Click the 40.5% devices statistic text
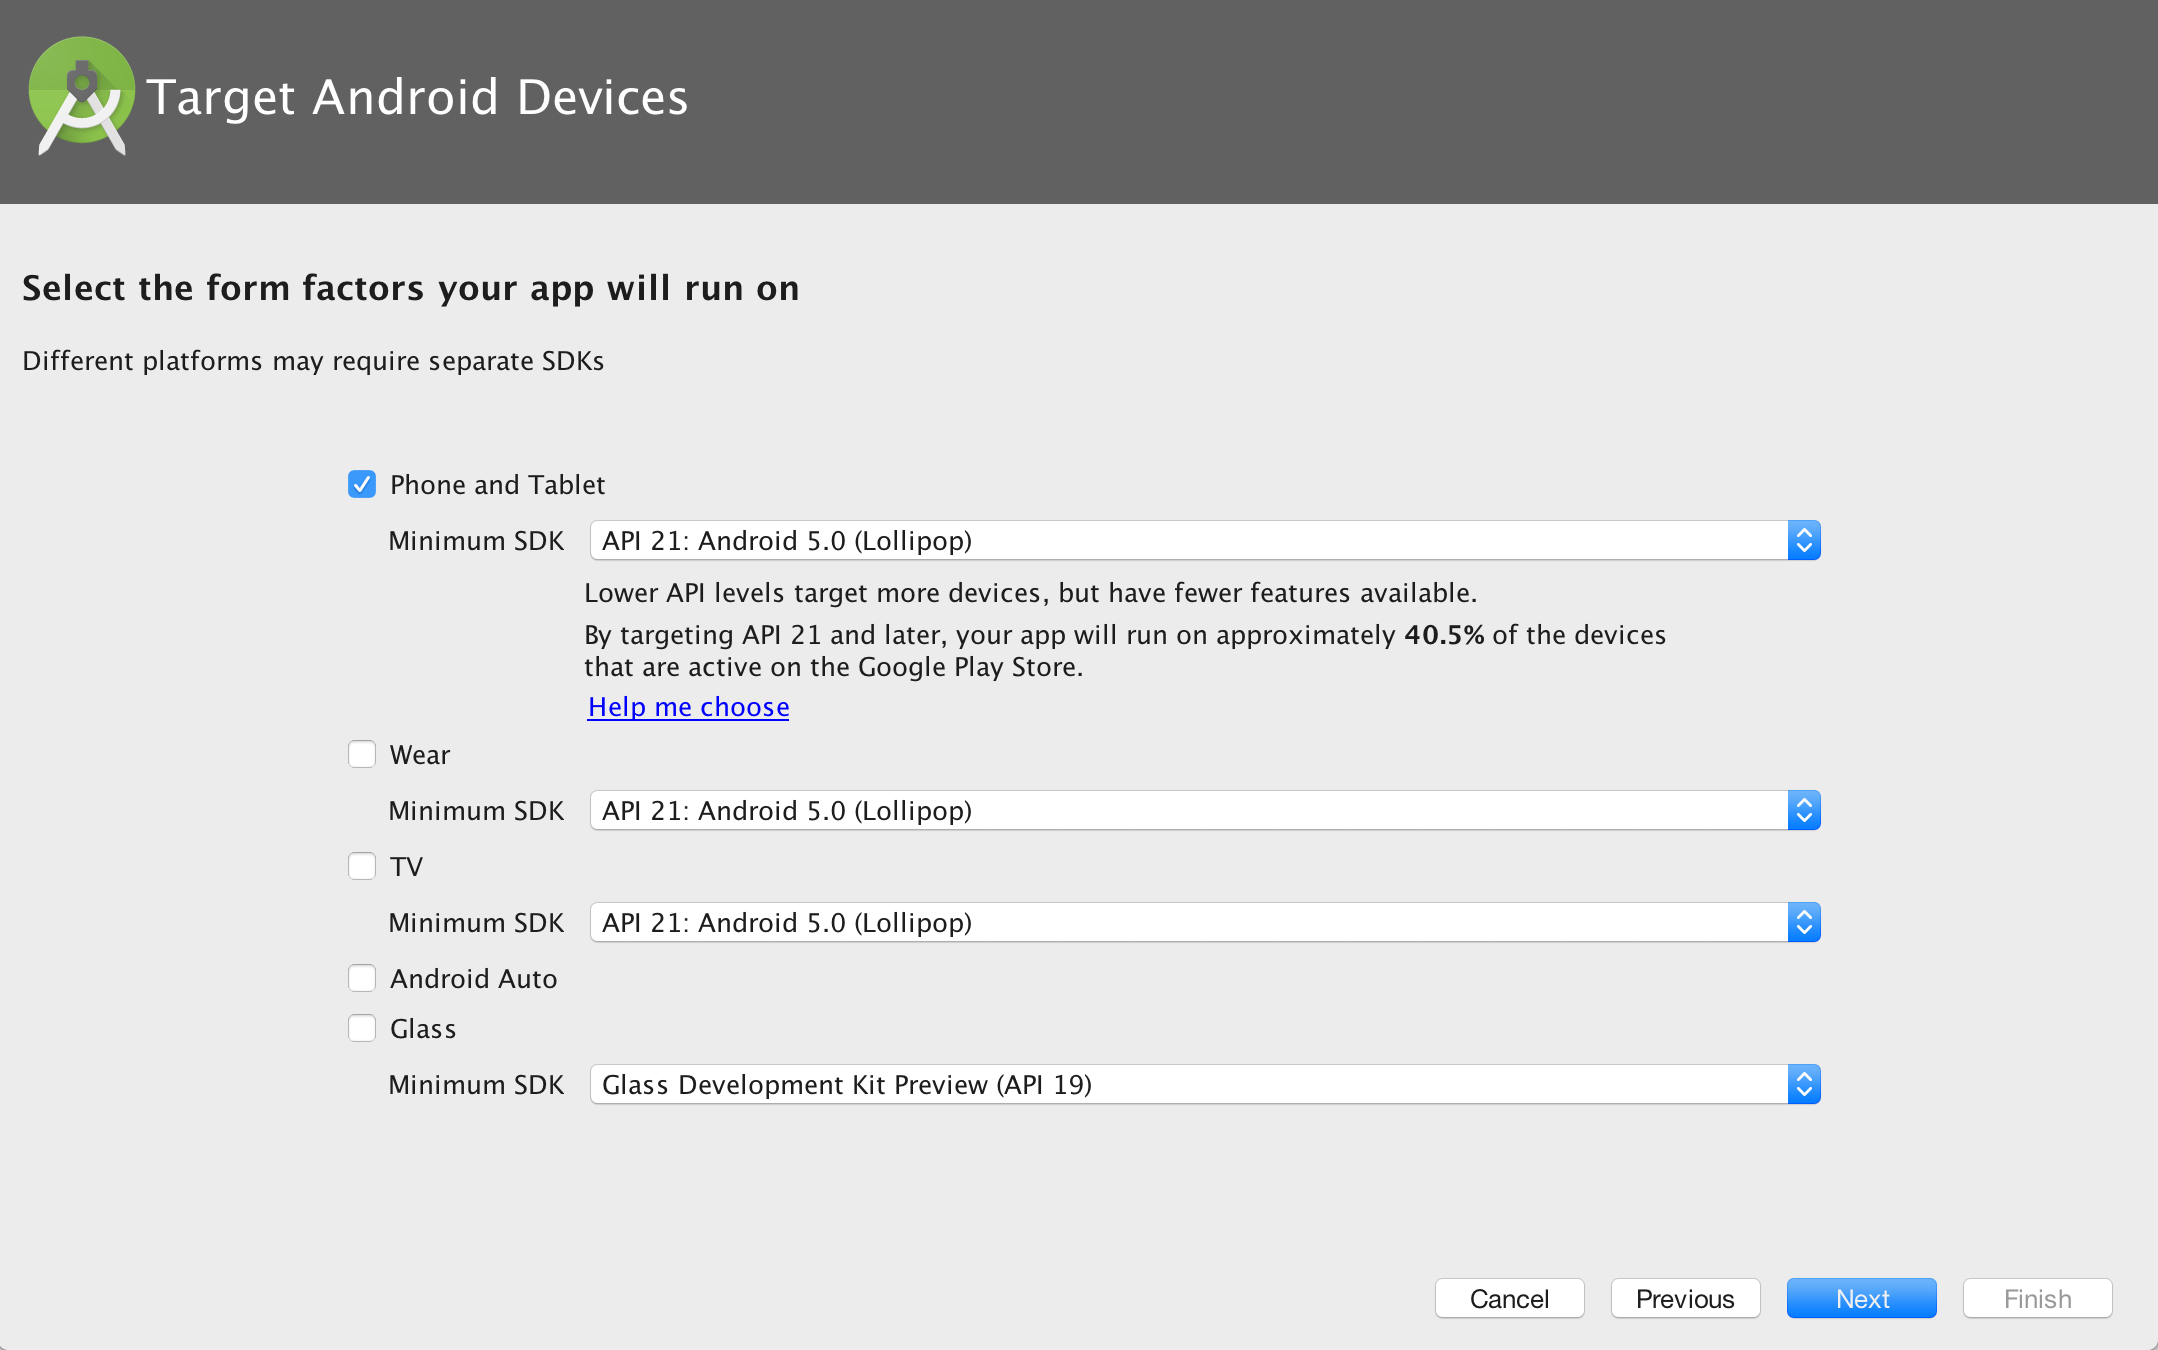Image resolution: width=2158 pixels, height=1350 pixels. coord(1444,635)
